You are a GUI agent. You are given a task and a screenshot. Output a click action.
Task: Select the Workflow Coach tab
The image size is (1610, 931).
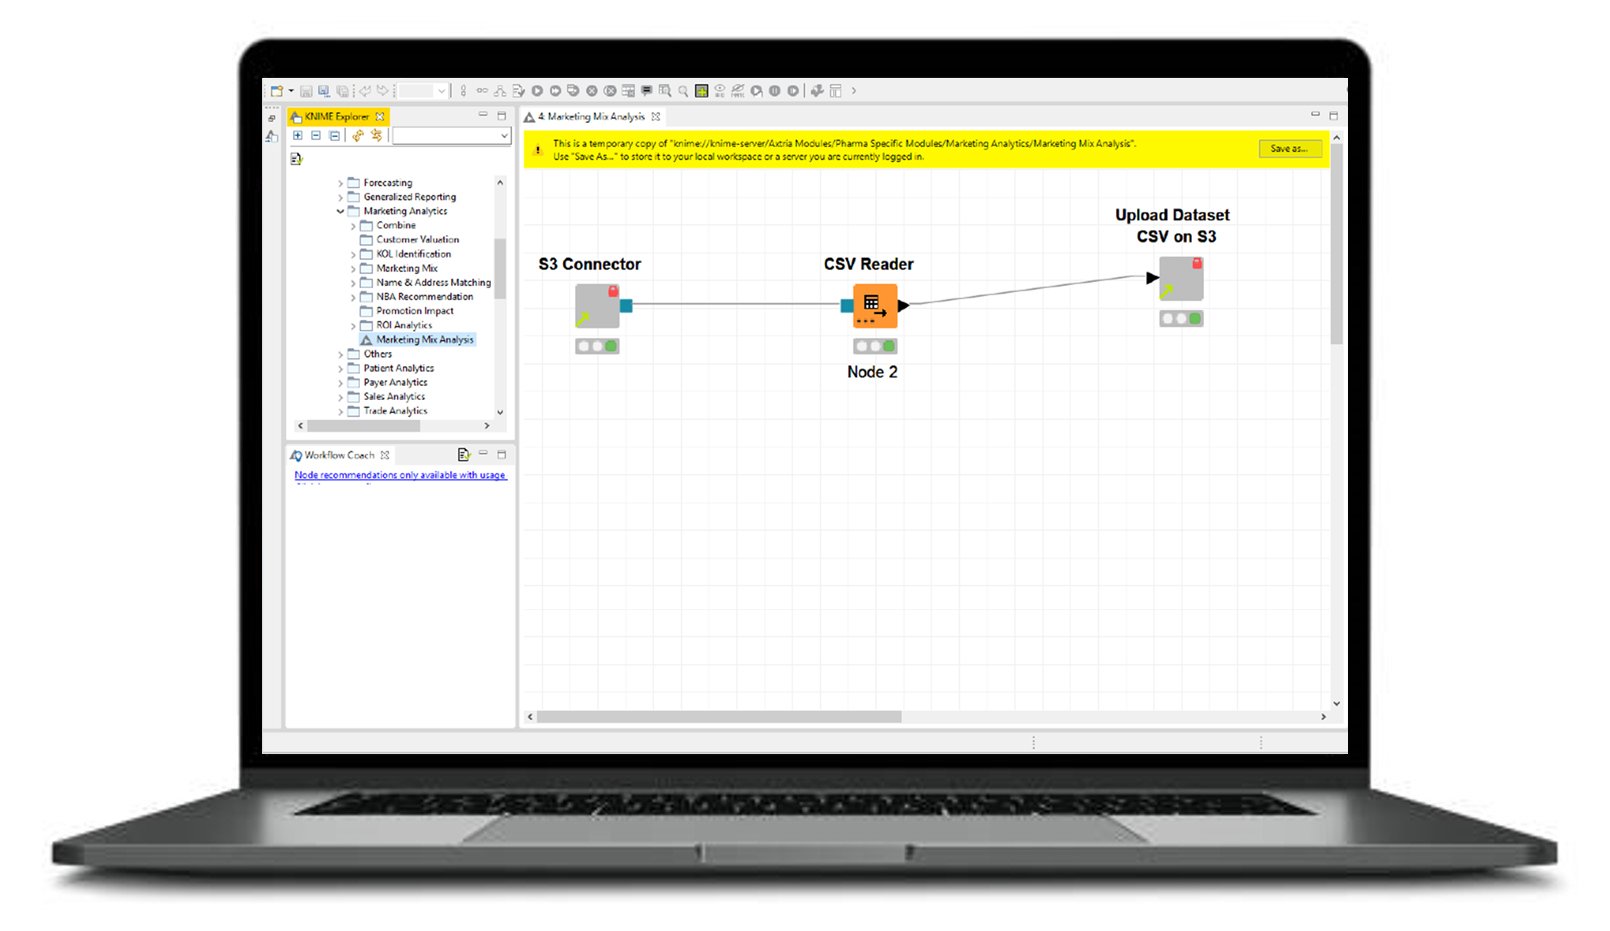[x=339, y=455]
